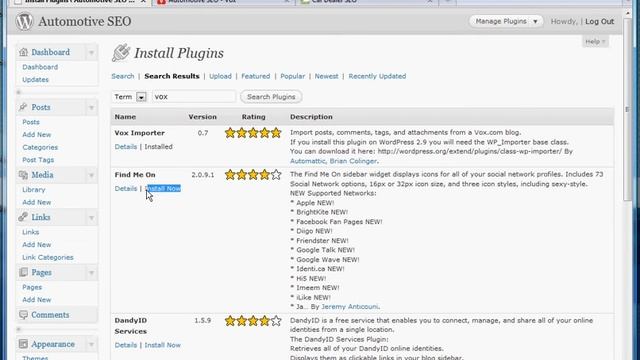This screenshot has height=360, width=640.
Task: Click the Brian Colinger author link
Action: pyautogui.click(x=353, y=161)
